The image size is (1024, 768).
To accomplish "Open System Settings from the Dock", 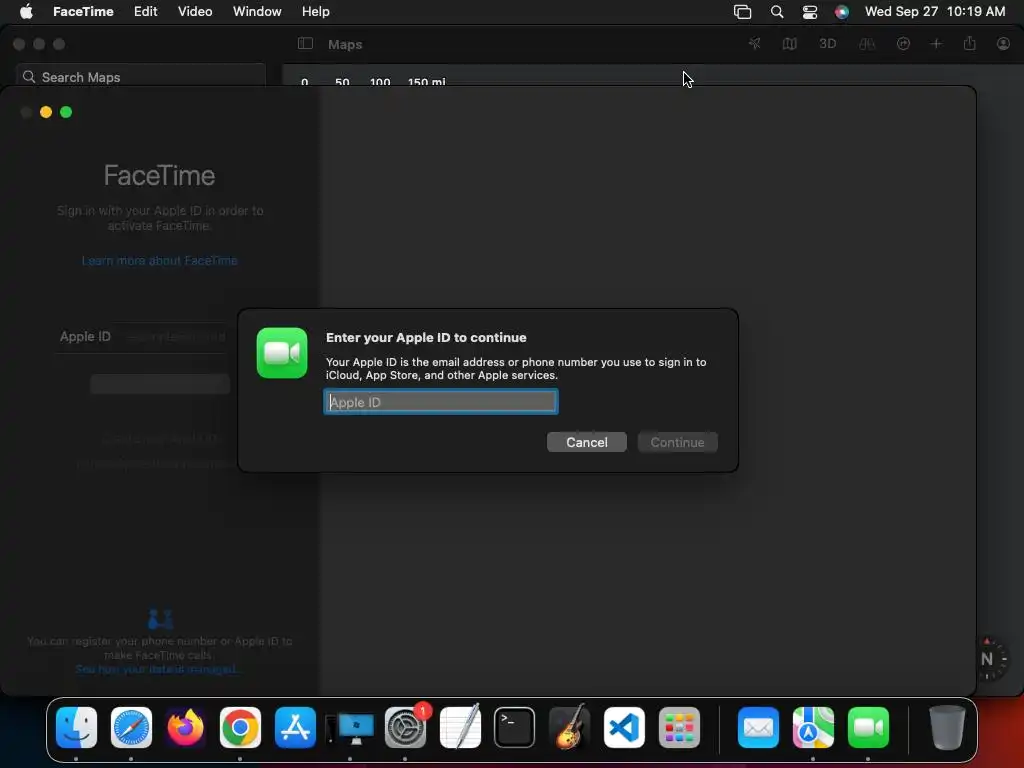I will tap(405, 728).
